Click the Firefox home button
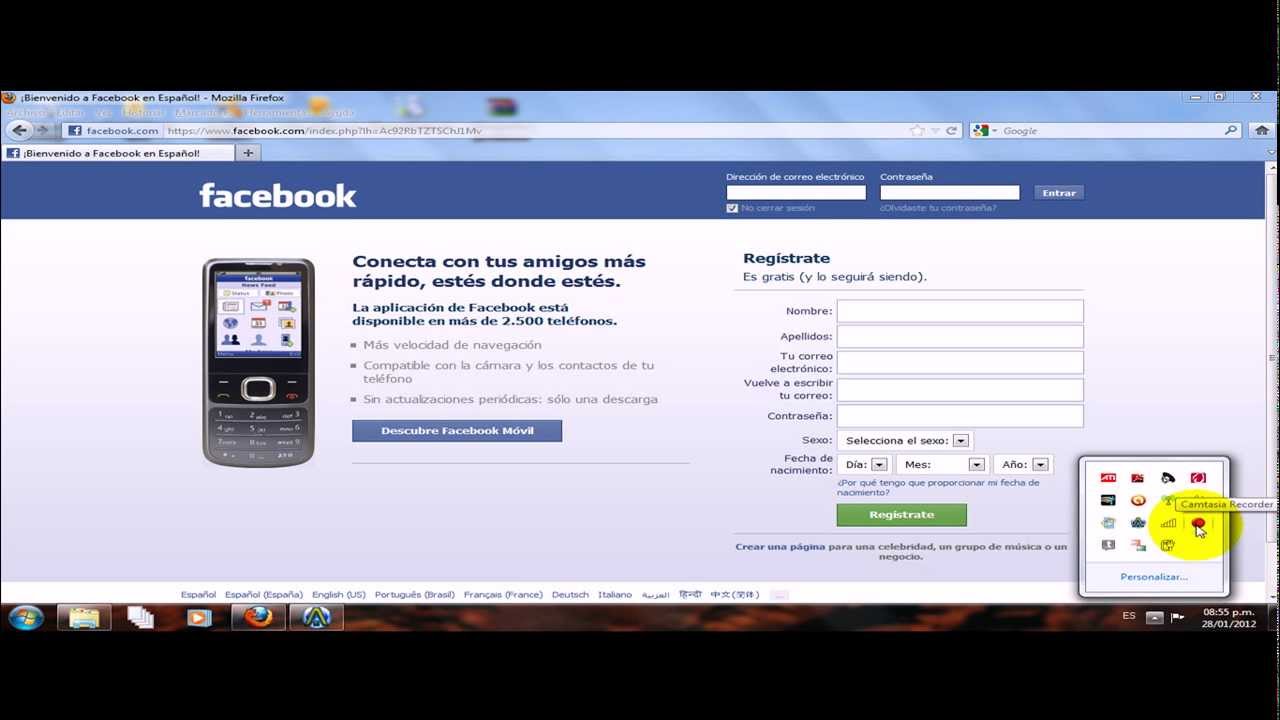 click(1261, 130)
